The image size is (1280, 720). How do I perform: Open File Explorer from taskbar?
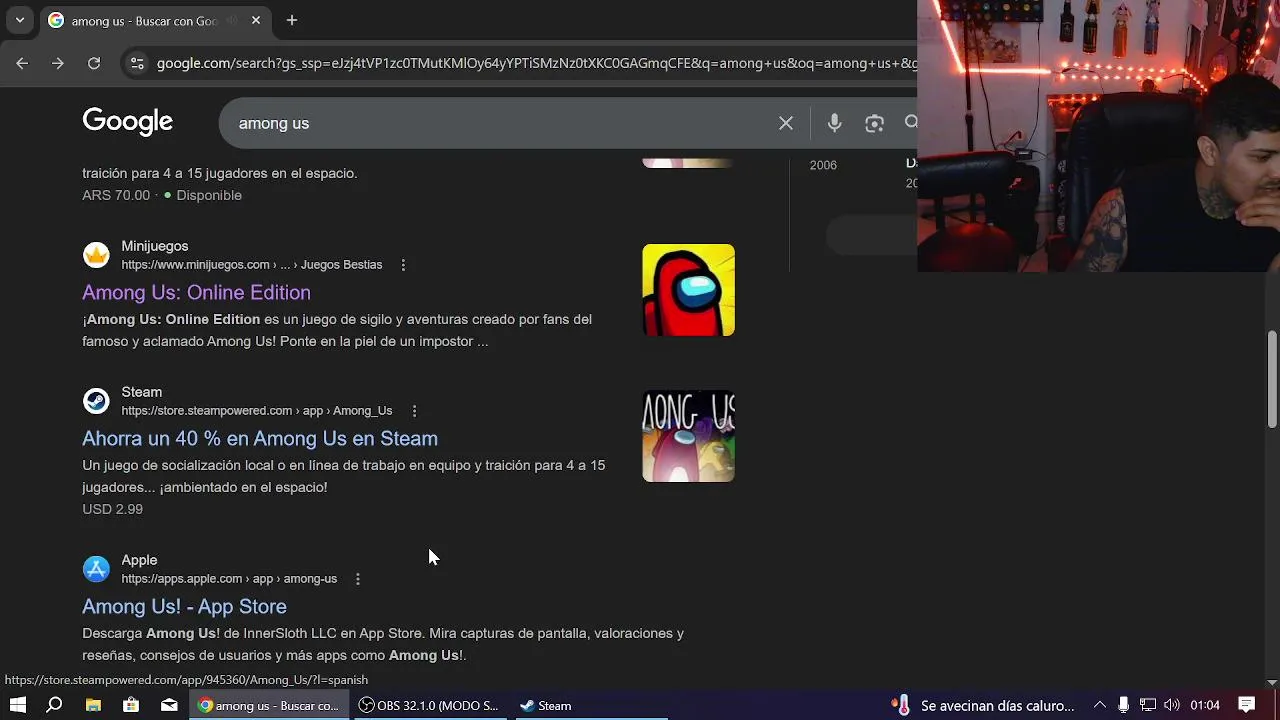[x=93, y=705]
